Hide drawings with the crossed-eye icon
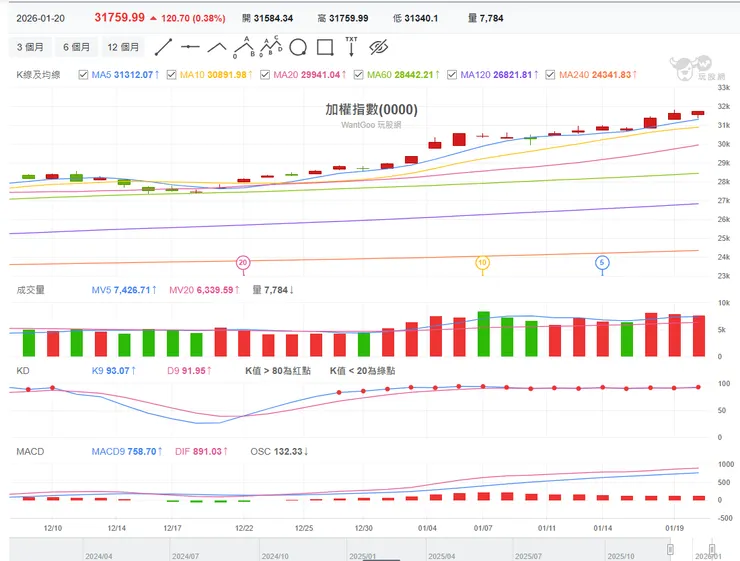740x561 pixels. coord(378,47)
